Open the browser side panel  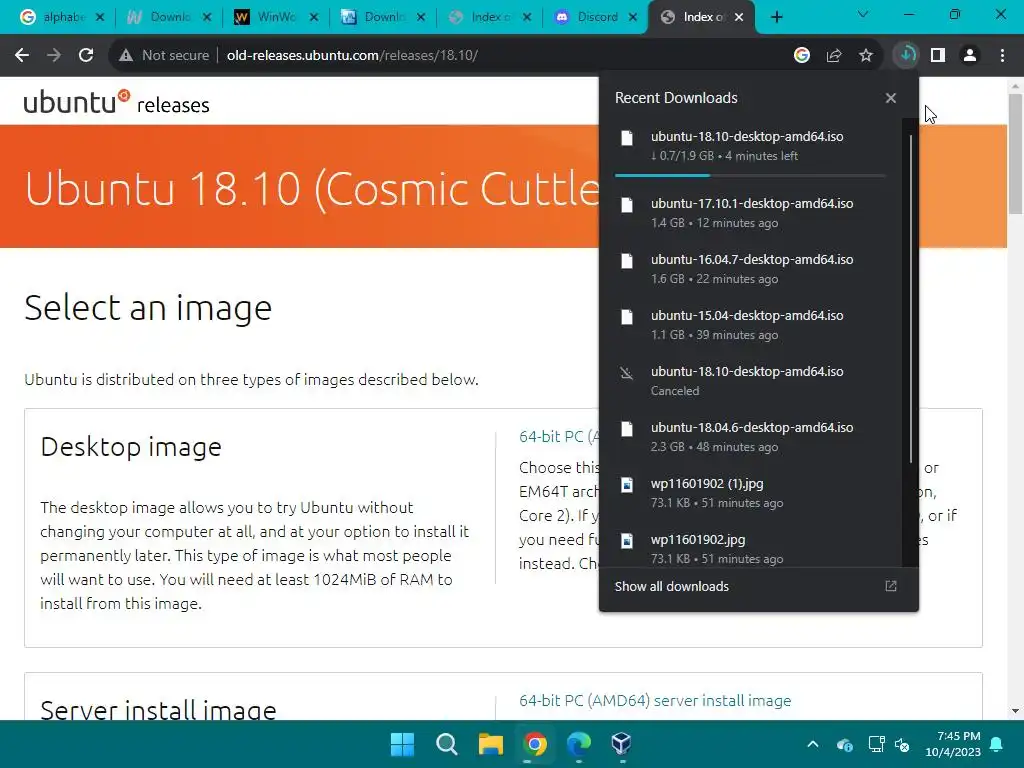coord(938,56)
